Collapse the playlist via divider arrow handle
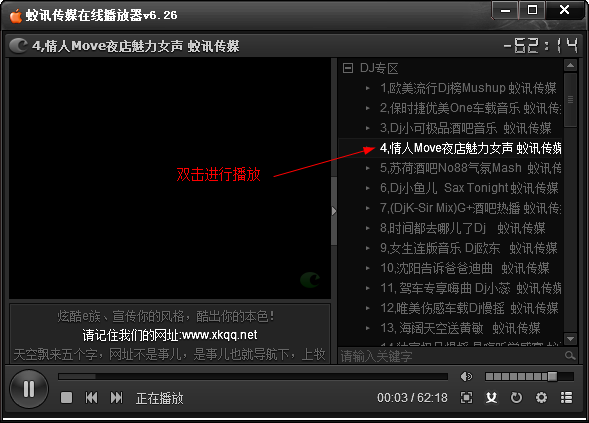589x423 pixels. coord(334,211)
